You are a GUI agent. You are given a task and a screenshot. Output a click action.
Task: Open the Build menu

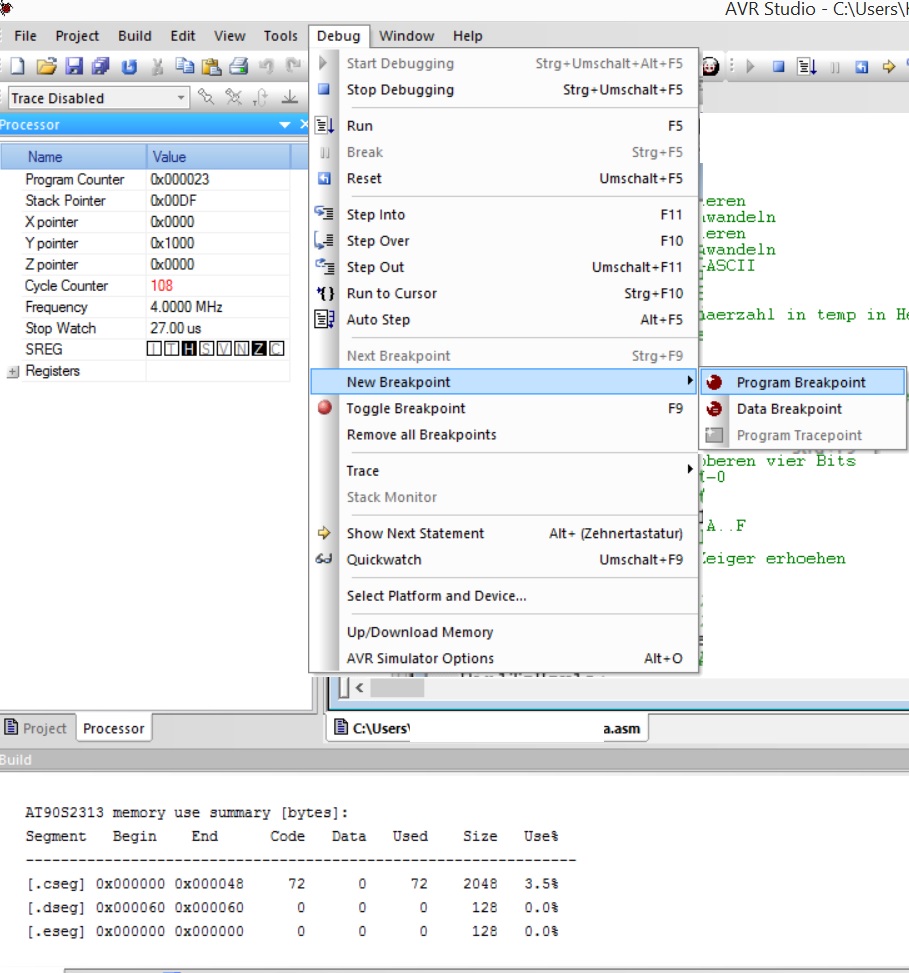(x=135, y=36)
